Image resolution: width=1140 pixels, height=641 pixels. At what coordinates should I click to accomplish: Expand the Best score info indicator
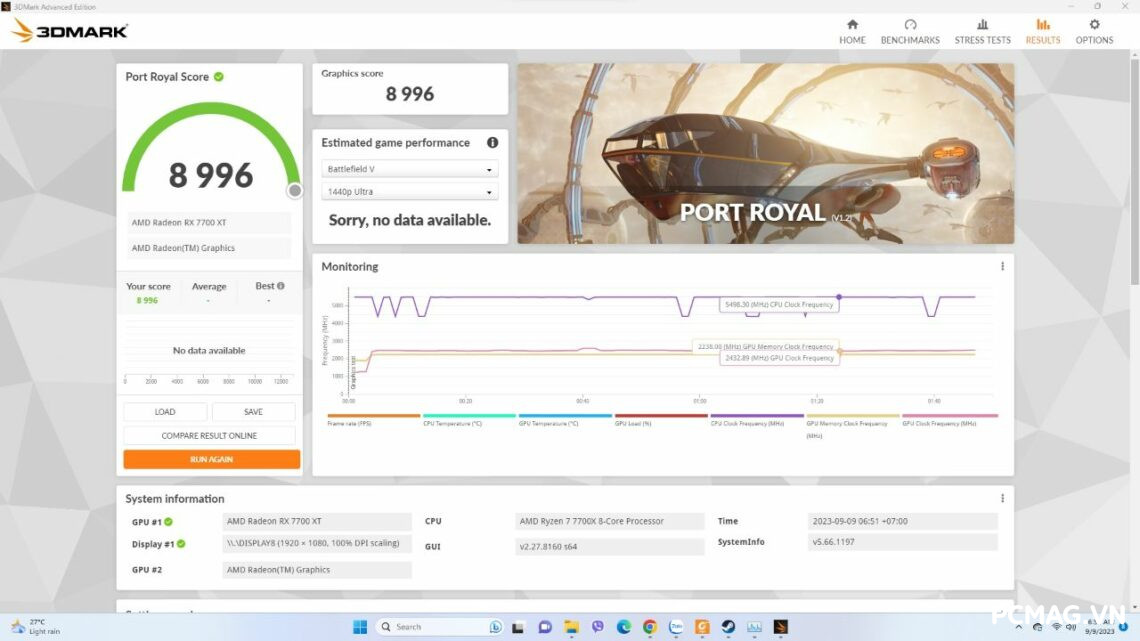[281, 285]
